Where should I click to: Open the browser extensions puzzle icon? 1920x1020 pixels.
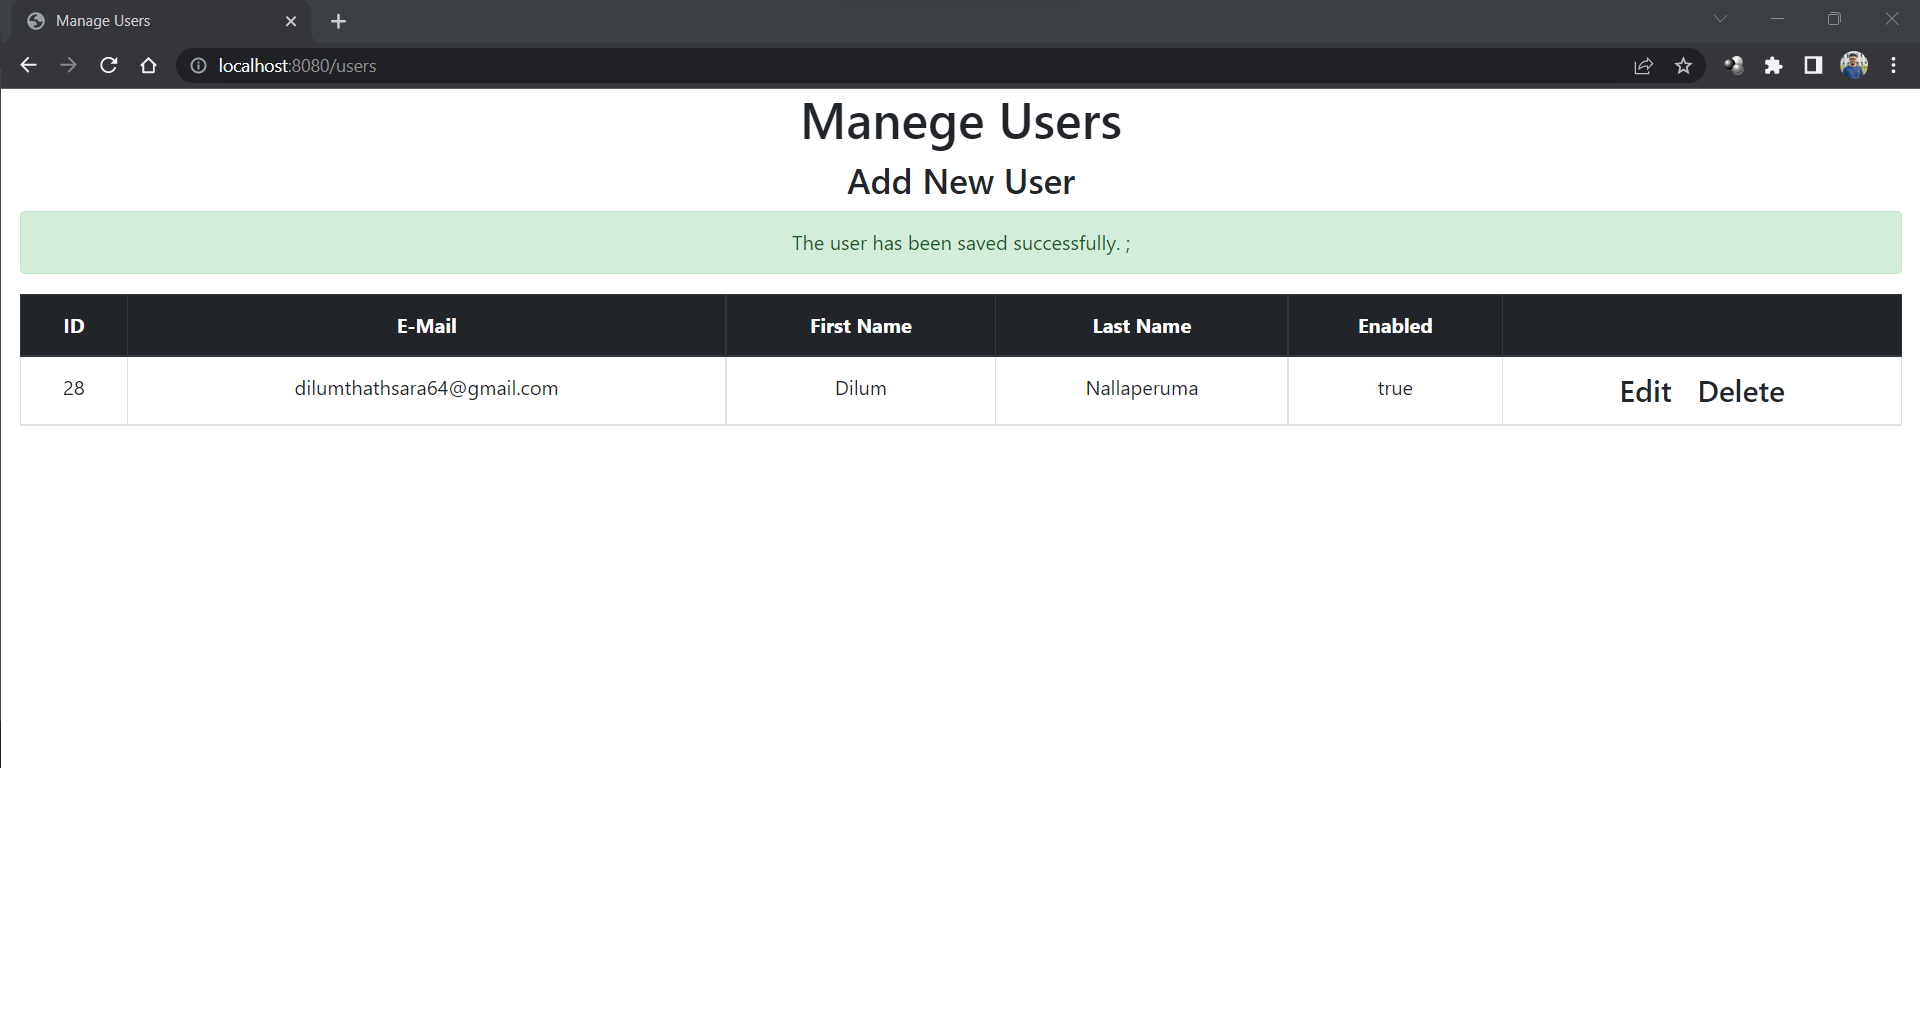click(x=1775, y=65)
